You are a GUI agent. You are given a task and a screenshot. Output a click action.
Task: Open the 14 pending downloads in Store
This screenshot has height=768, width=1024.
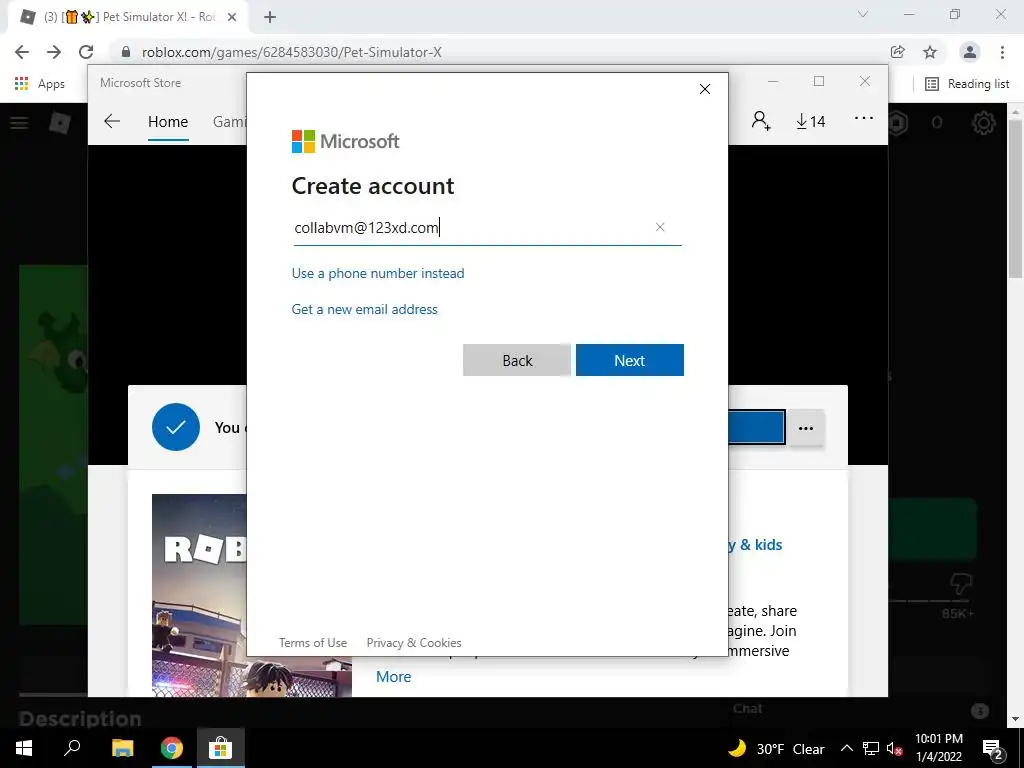[x=810, y=121]
